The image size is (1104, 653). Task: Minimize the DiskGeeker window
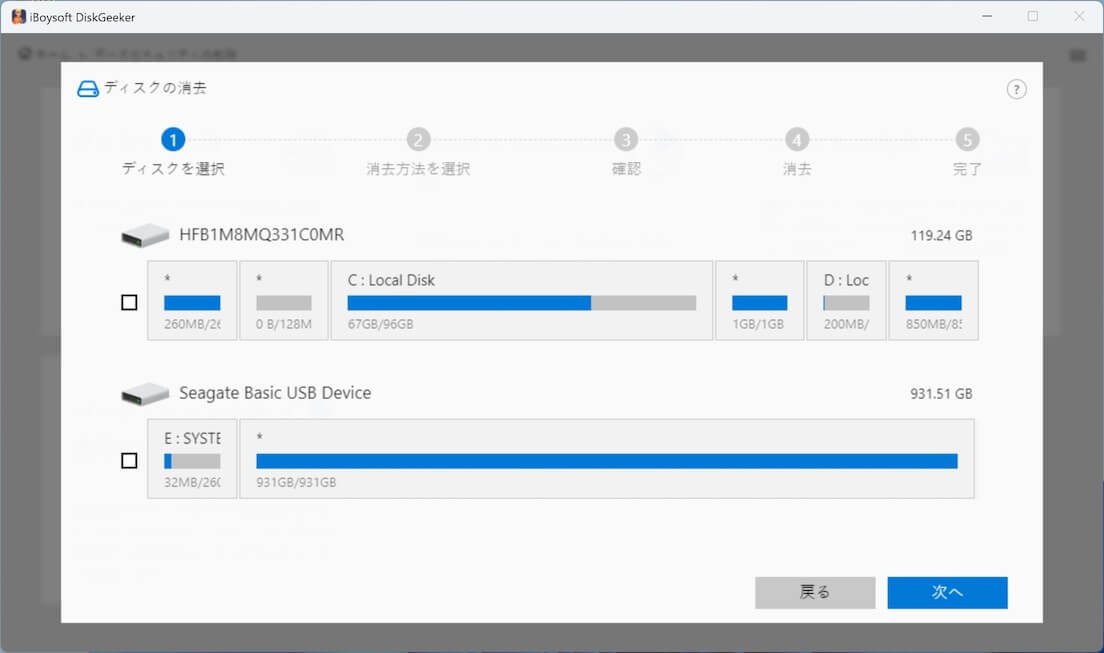pos(987,16)
